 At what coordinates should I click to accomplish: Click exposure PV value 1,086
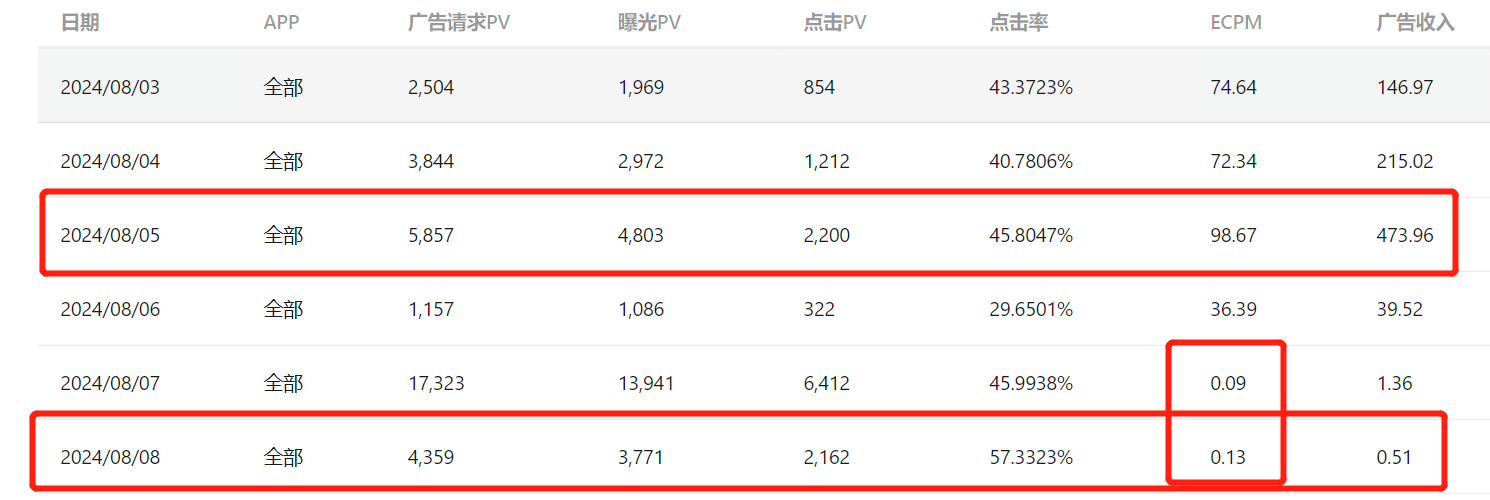pos(641,309)
